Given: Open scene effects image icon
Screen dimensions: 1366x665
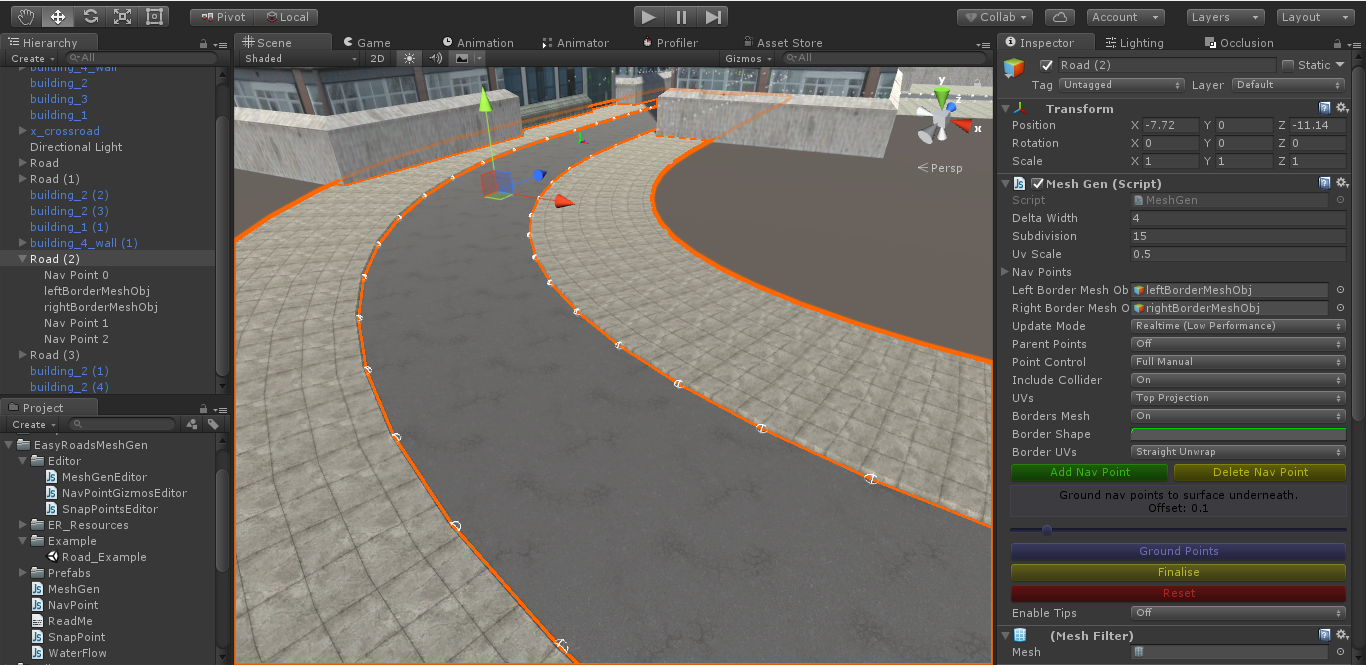Looking at the screenshot, I should 461,58.
